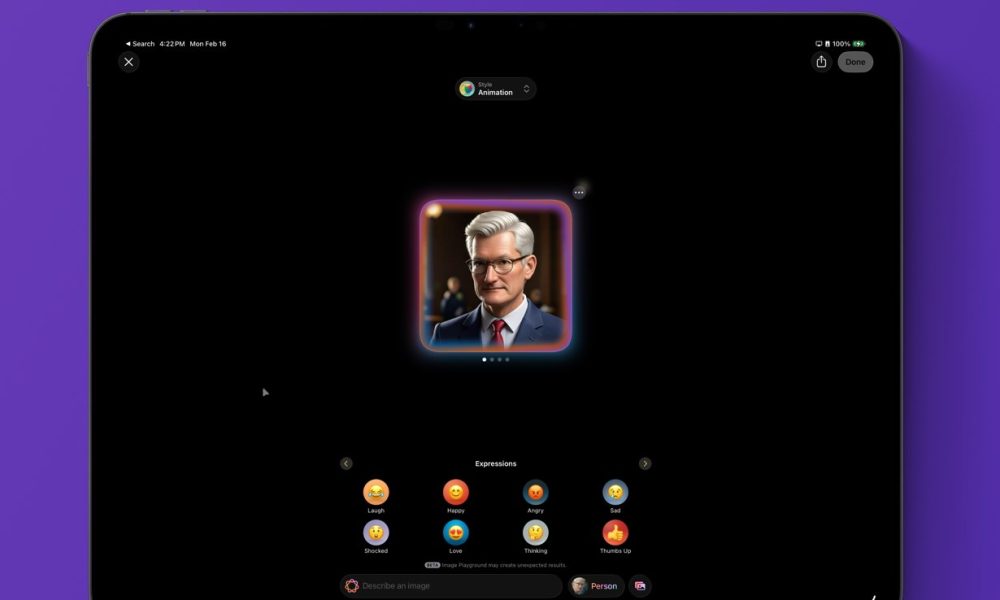1000x600 pixels.
Task: Close the Image Playground editor
Action: coord(128,62)
